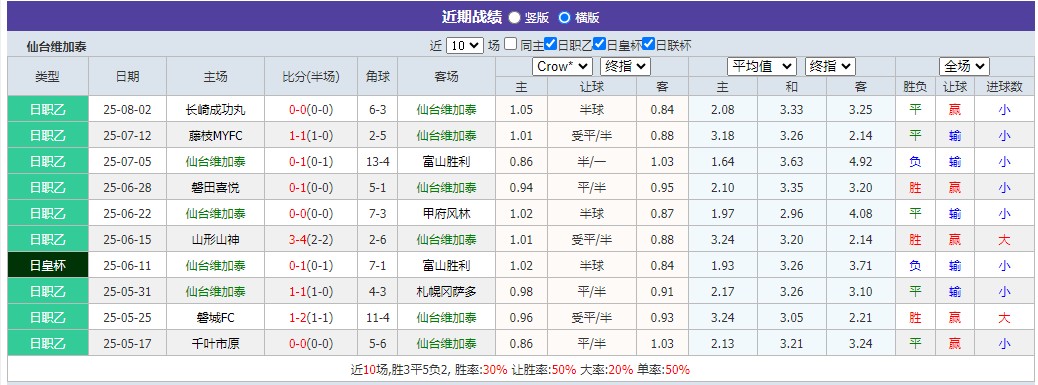
Task: Click the 仙台维加泰 team heading
Action: tap(56, 47)
